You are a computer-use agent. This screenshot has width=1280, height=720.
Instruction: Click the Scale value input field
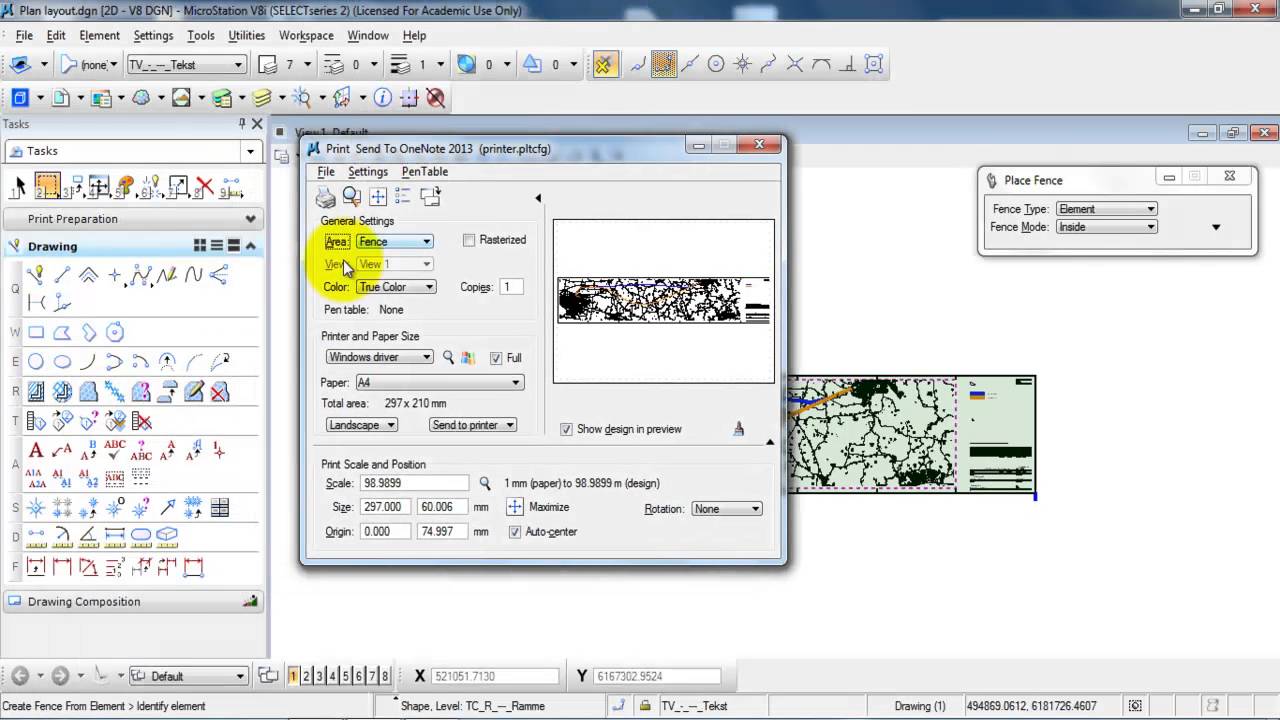pyautogui.click(x=414, y=483)
